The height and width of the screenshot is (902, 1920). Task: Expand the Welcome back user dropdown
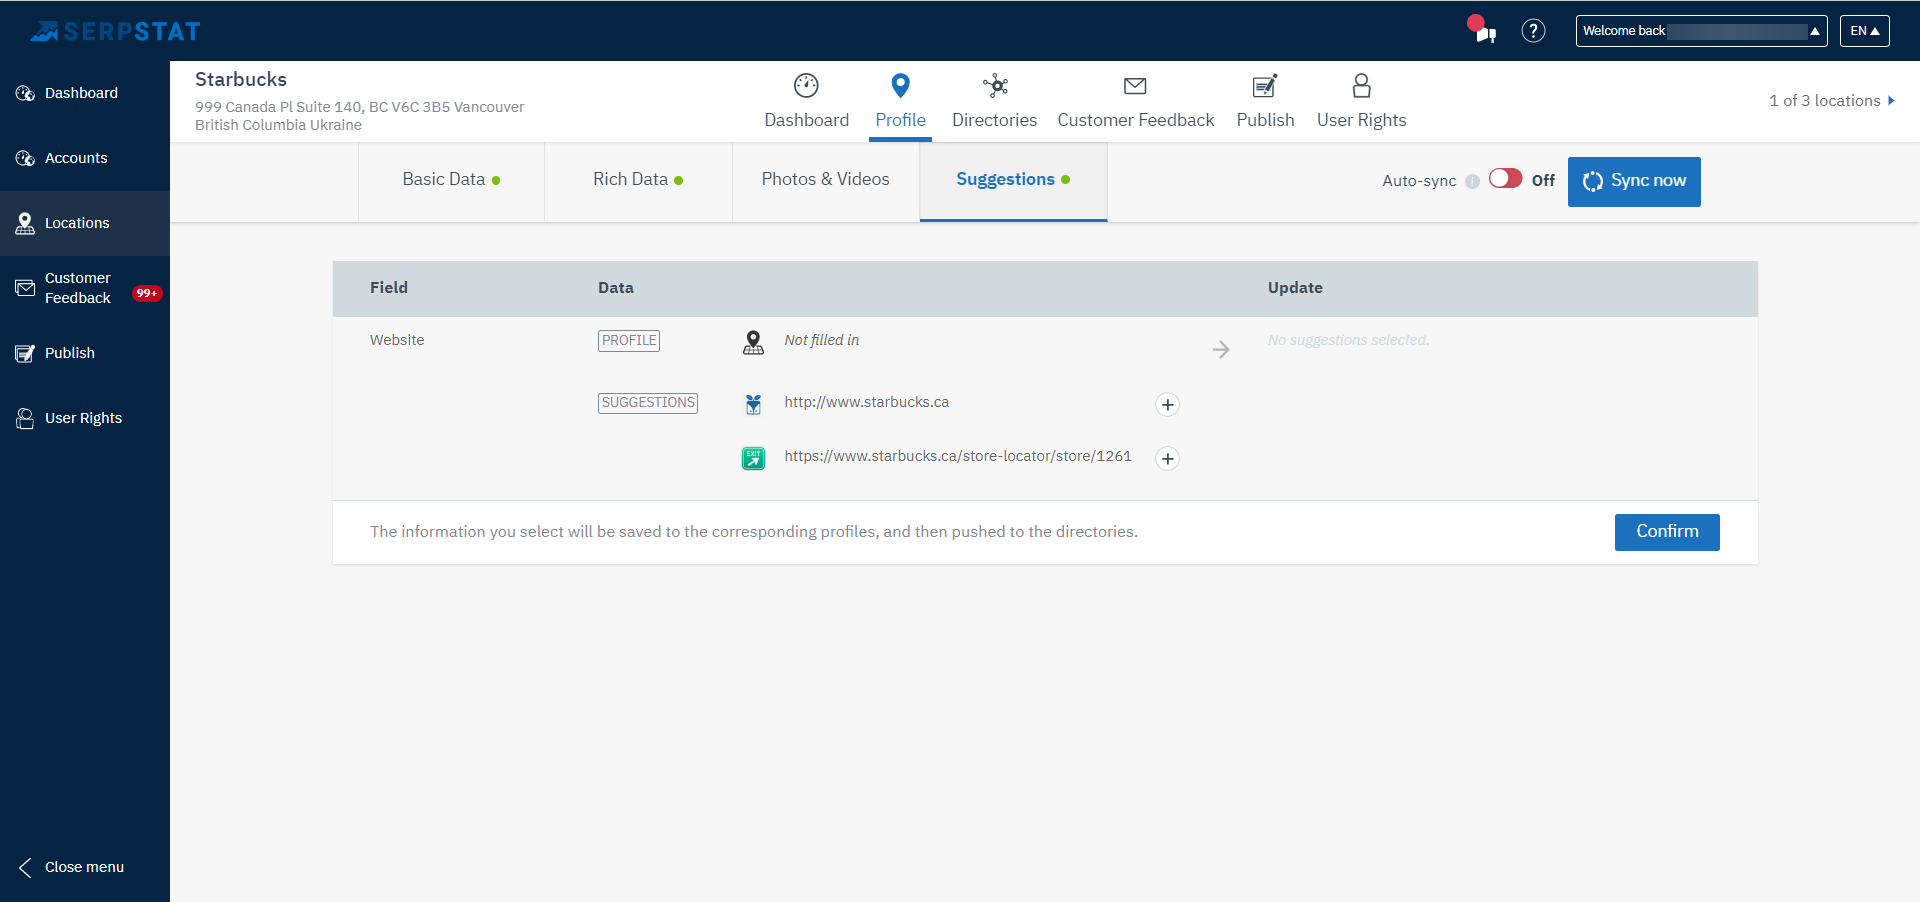1701,31
